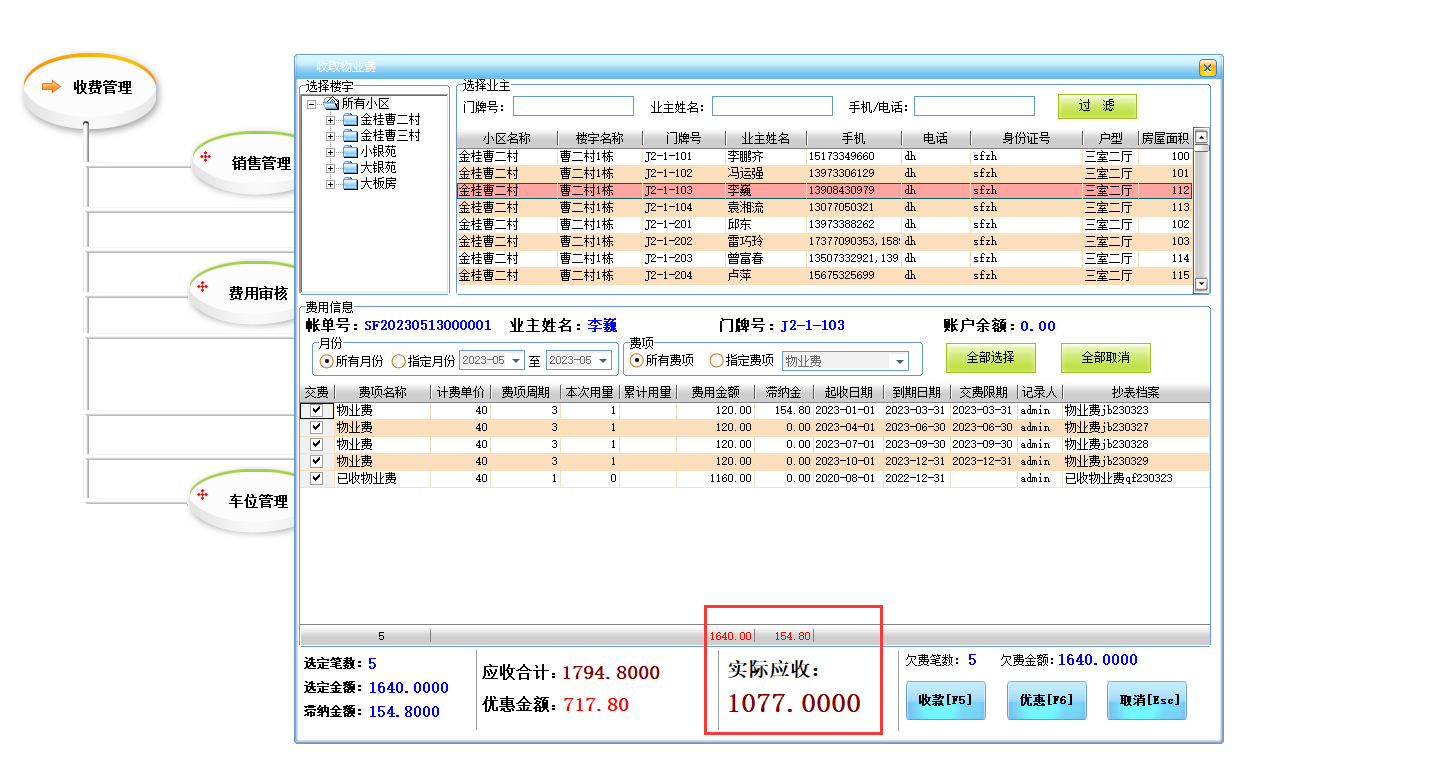
Task: Open the start month 2023-05 dropdown
Action: [516, 361]
